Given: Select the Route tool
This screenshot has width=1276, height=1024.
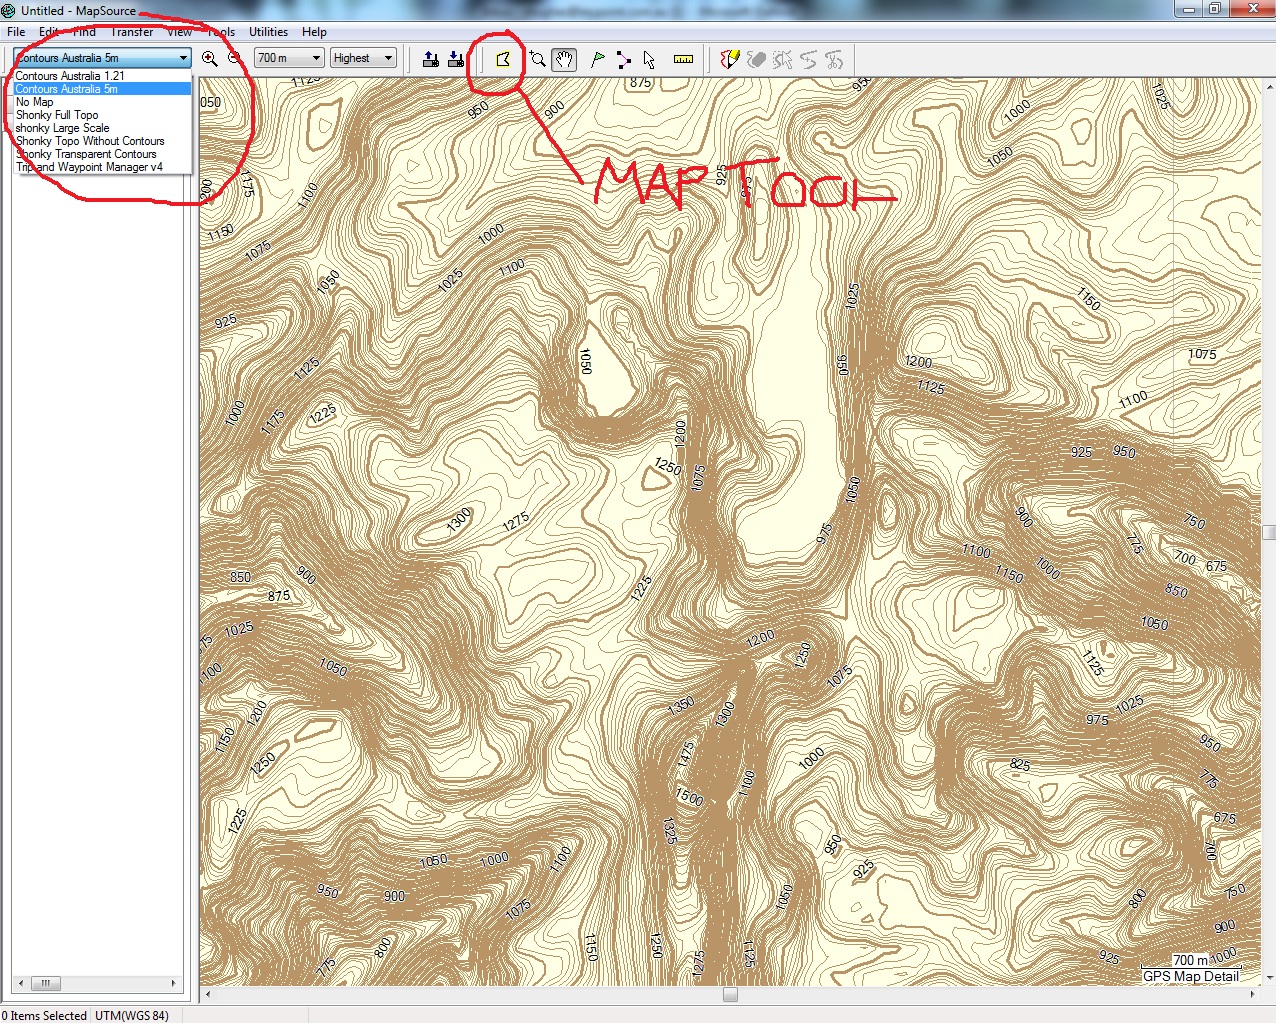Looking at the screenshot, I should 624,59.
